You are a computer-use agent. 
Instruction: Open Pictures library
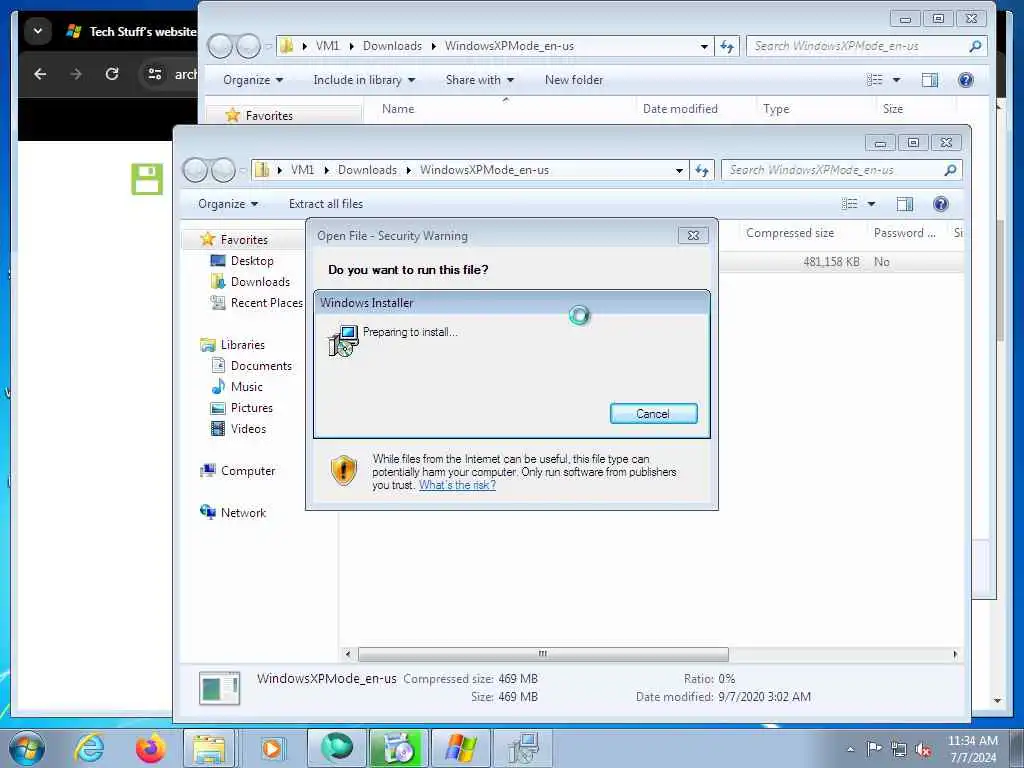[x=251, y=408]
